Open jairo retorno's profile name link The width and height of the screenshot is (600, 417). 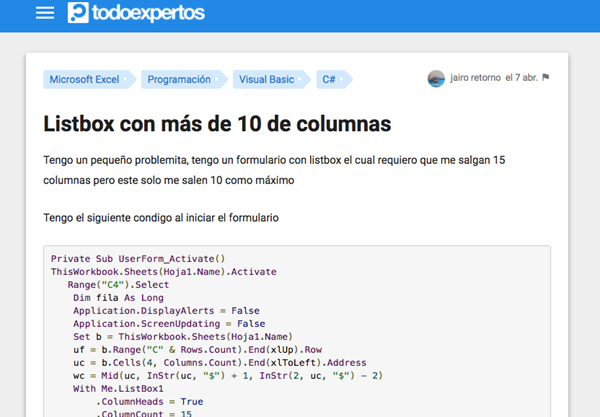coord(475,78)
